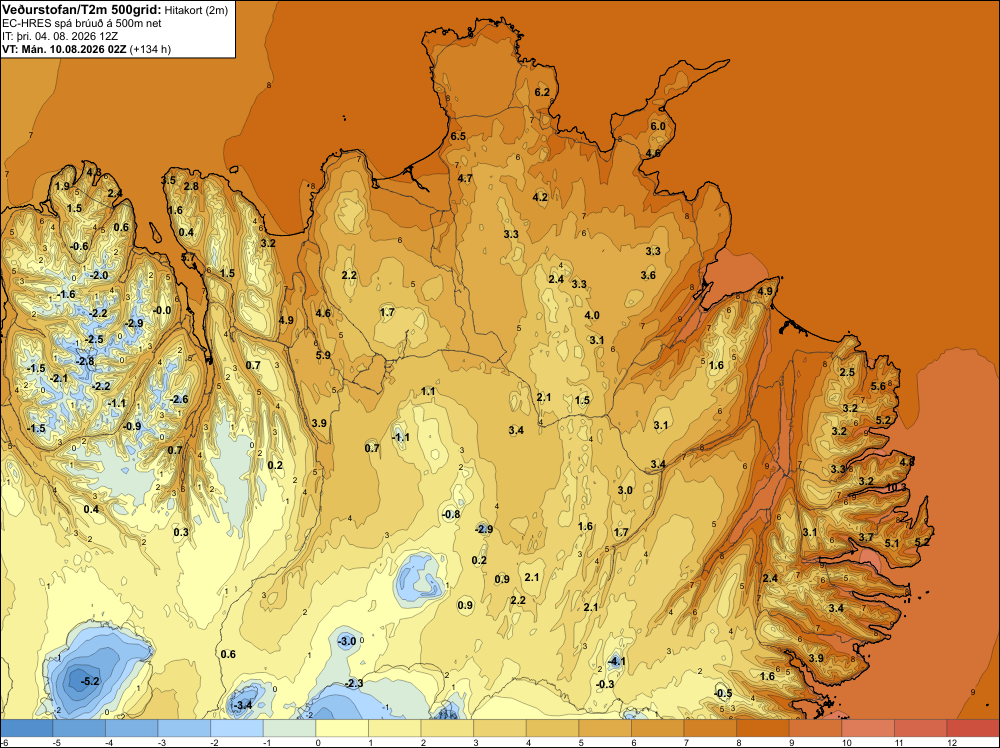The width and height of the screenshot is (1000, 748).
Task: Click the 4.2 temperature value
Action: pyautogui.click(x=540, y=197)
